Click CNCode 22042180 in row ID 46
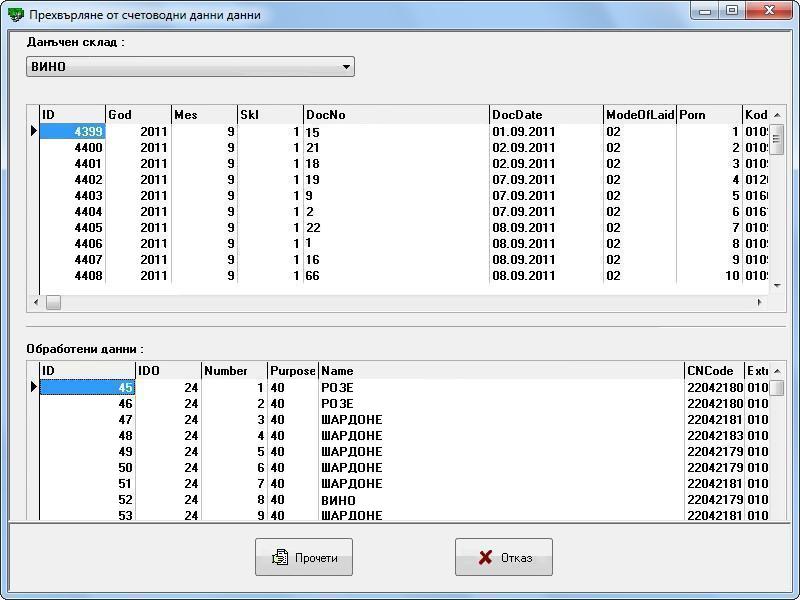Image resolution: width=800 pixels, height=600 pixels. click(x=714, y=404)
